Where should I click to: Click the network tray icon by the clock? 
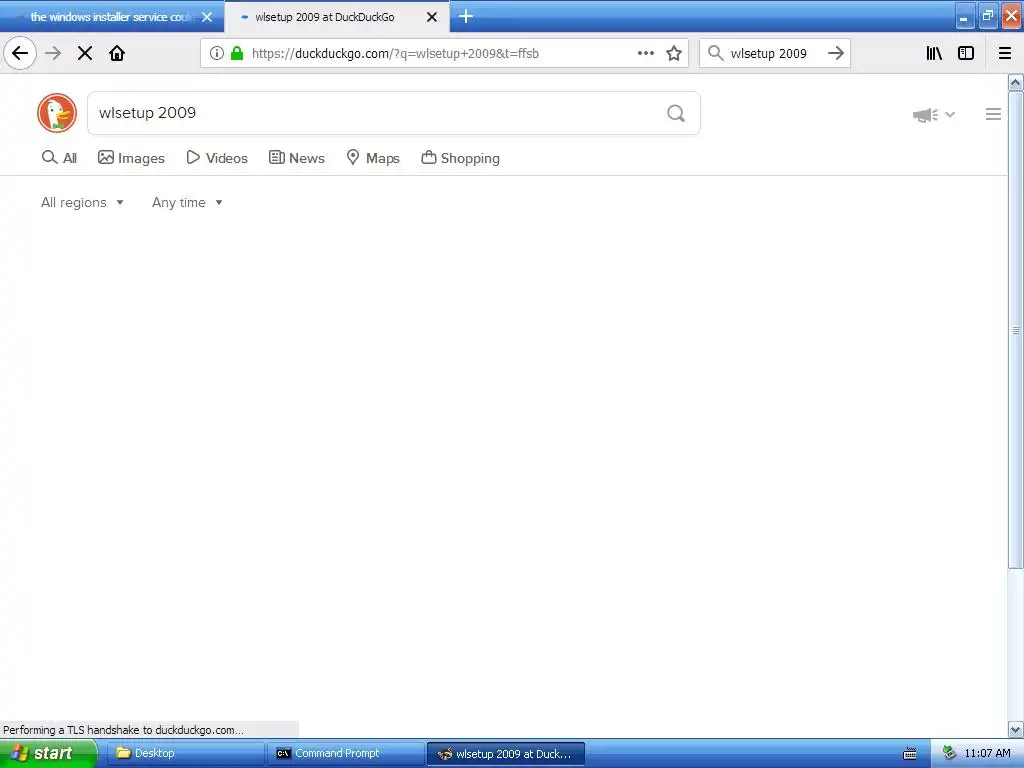click(950, 754)
